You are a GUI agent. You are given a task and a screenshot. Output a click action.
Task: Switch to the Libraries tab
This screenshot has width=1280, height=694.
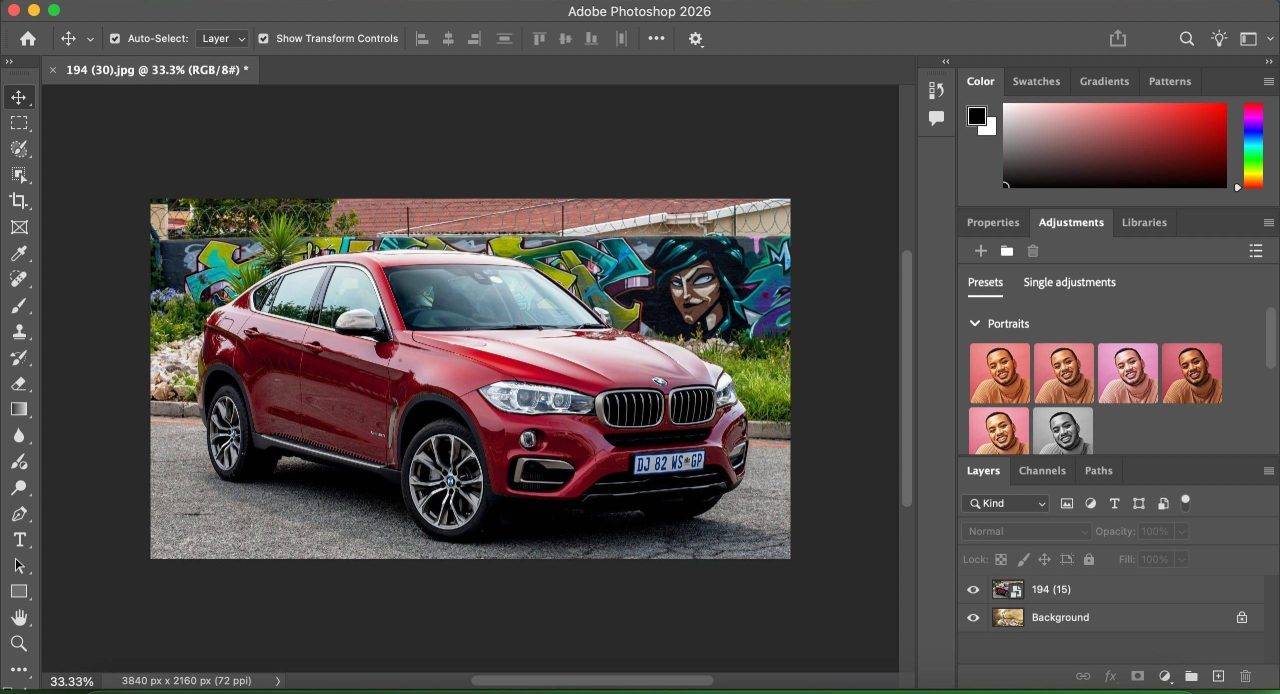click(x=1144, y=222)
